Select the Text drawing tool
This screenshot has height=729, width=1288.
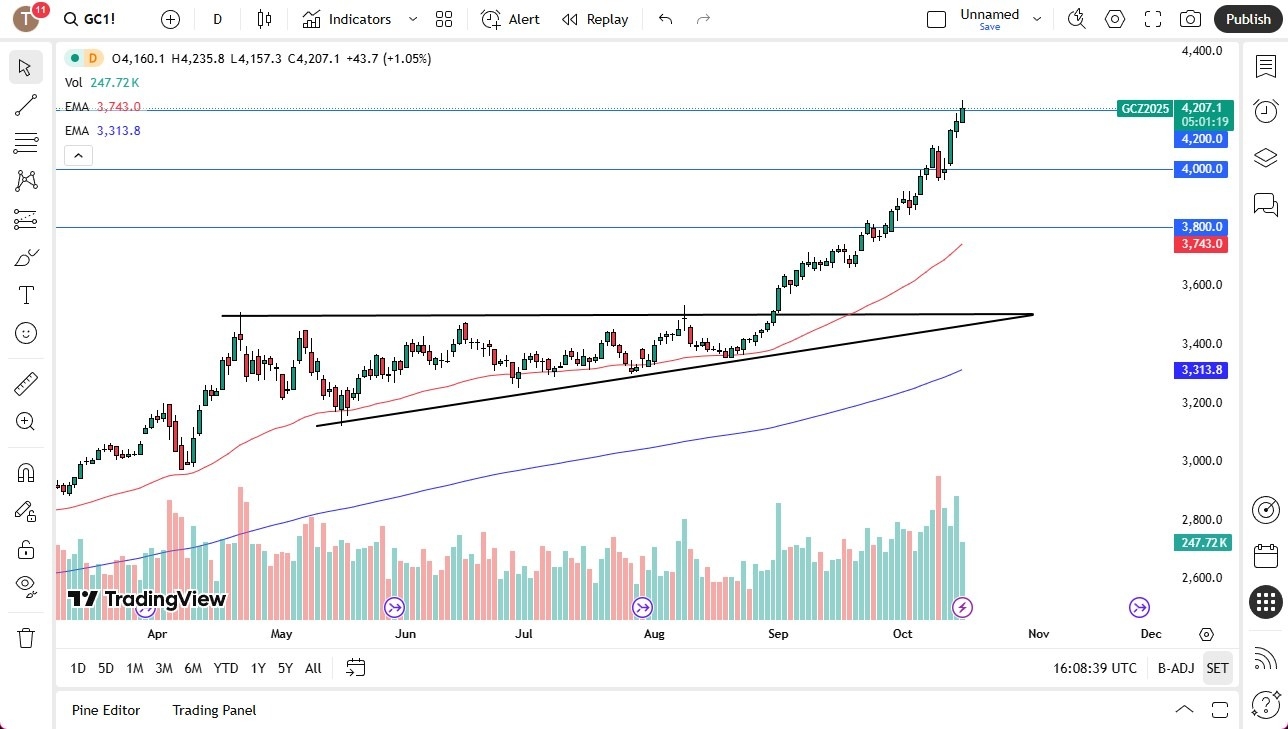[26, 294]
